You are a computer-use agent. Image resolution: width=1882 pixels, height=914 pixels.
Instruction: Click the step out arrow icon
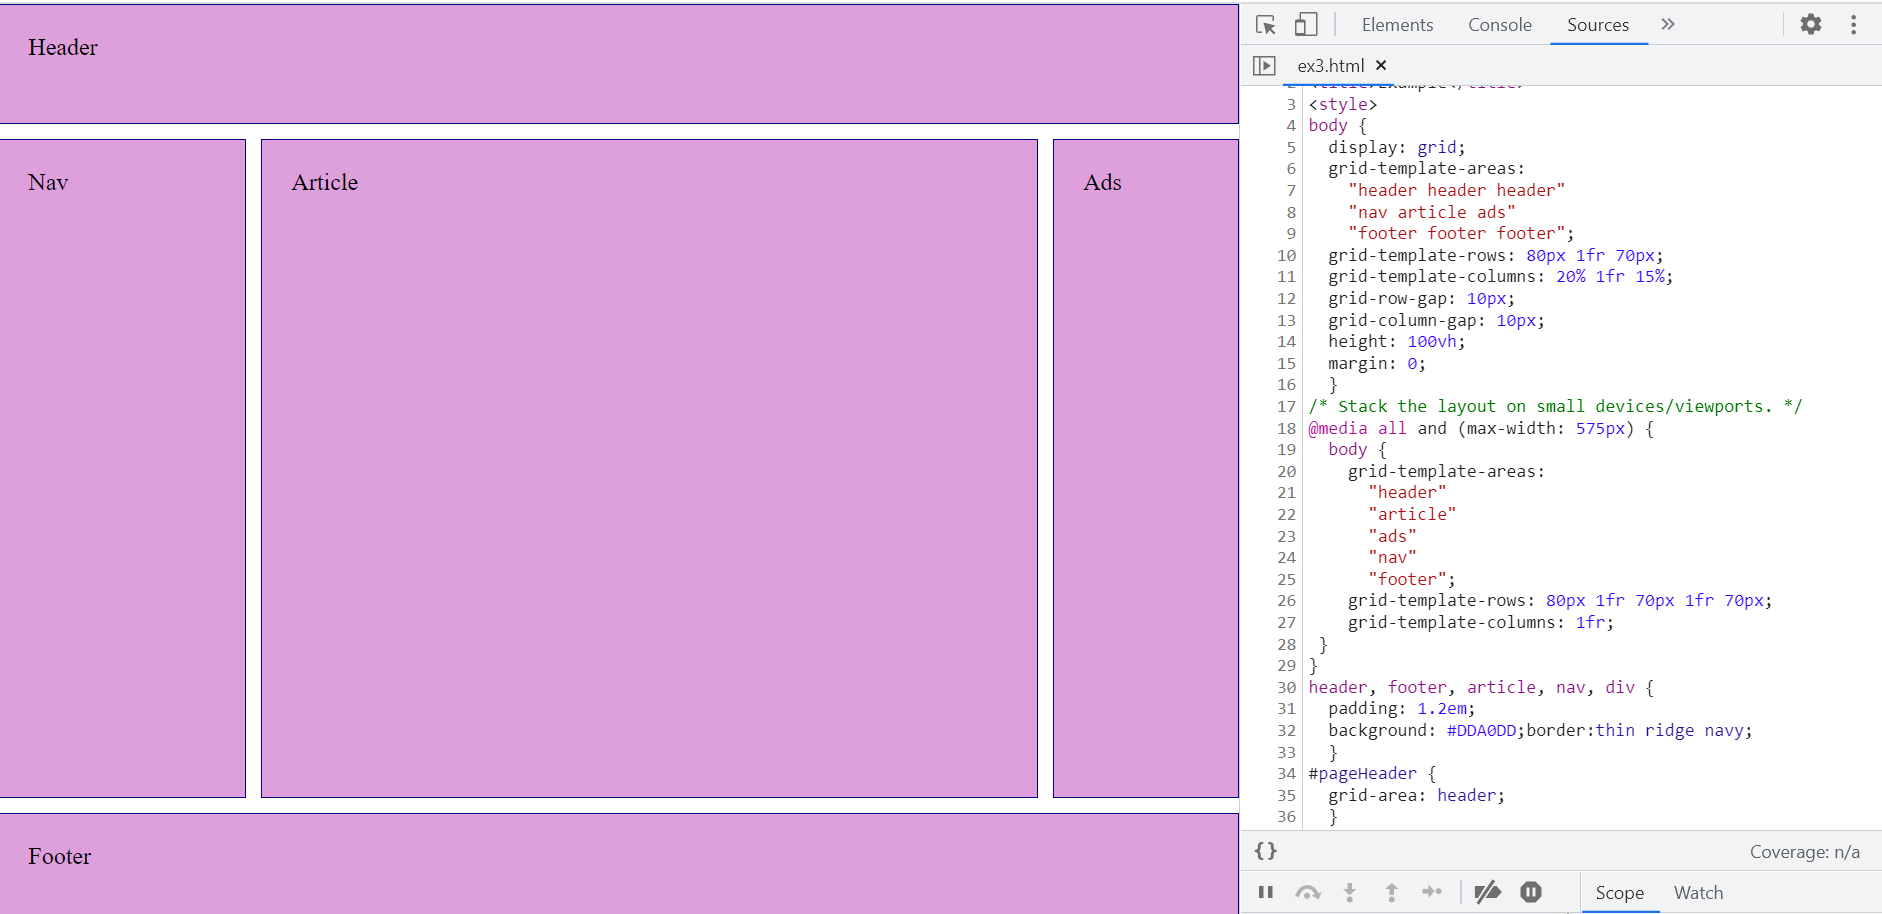(x=1391, y=892)
